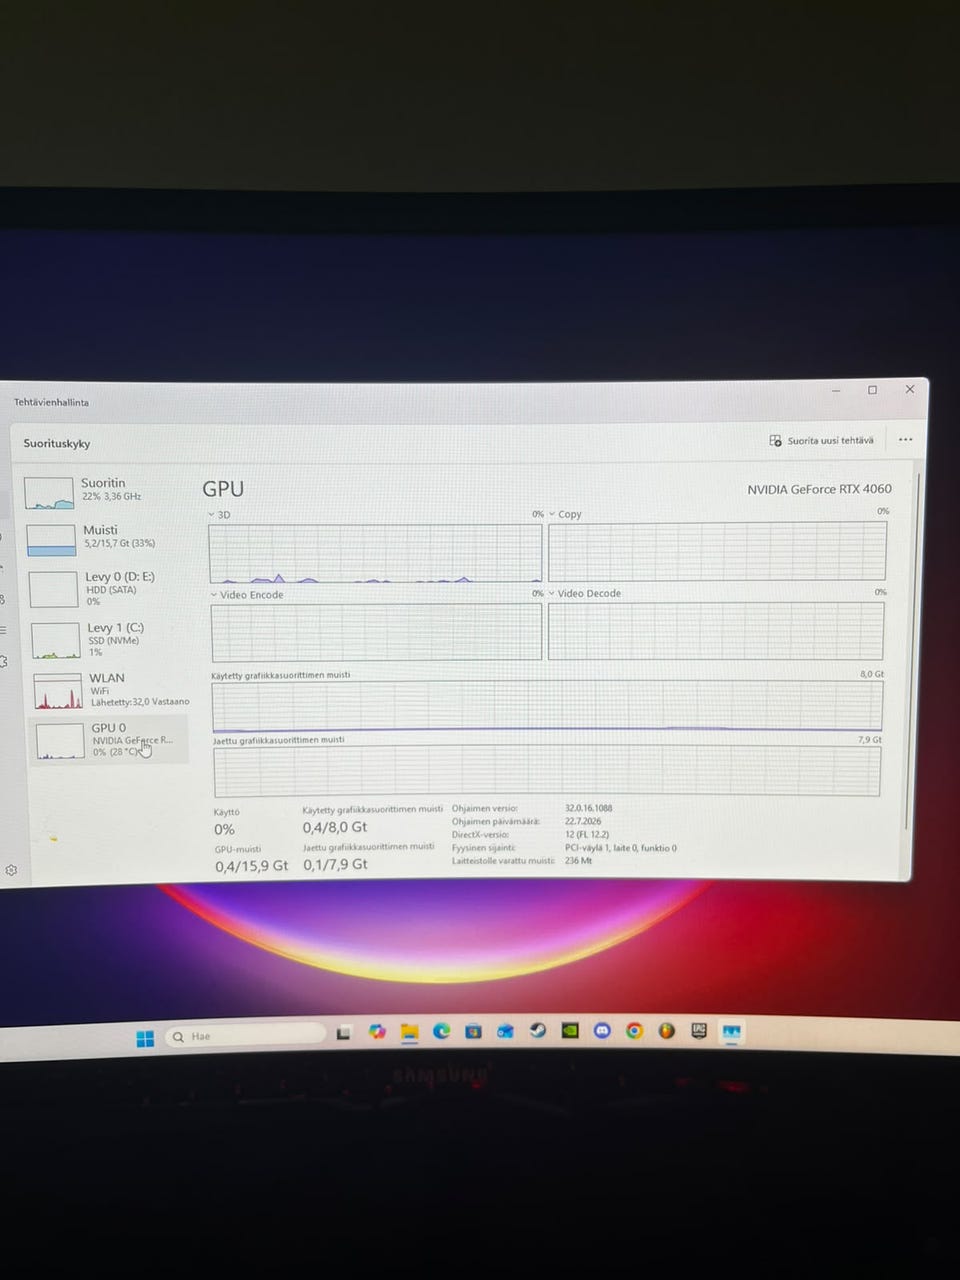Select Muisti in the performance list
Screen dimensions: 960x1280
pyautogui.click(x=107, y=538)
